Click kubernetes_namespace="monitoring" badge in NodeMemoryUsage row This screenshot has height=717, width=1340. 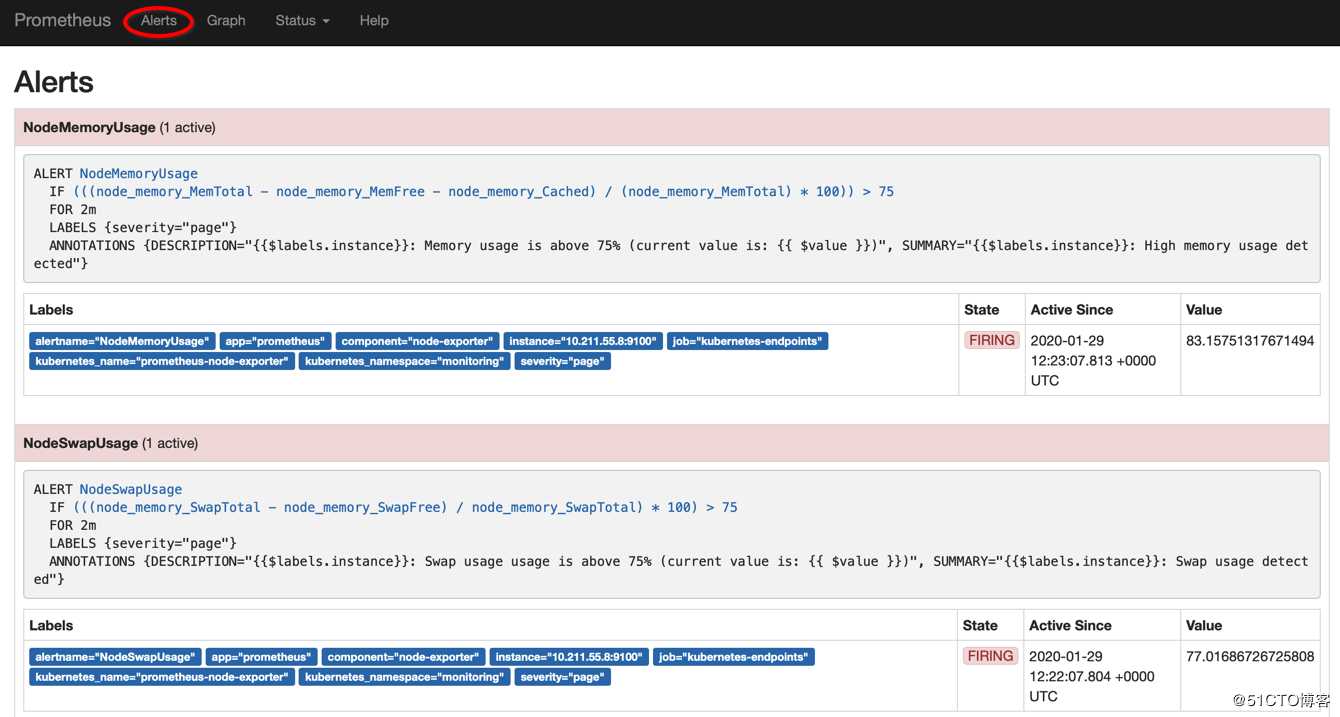tap(405, 361)
